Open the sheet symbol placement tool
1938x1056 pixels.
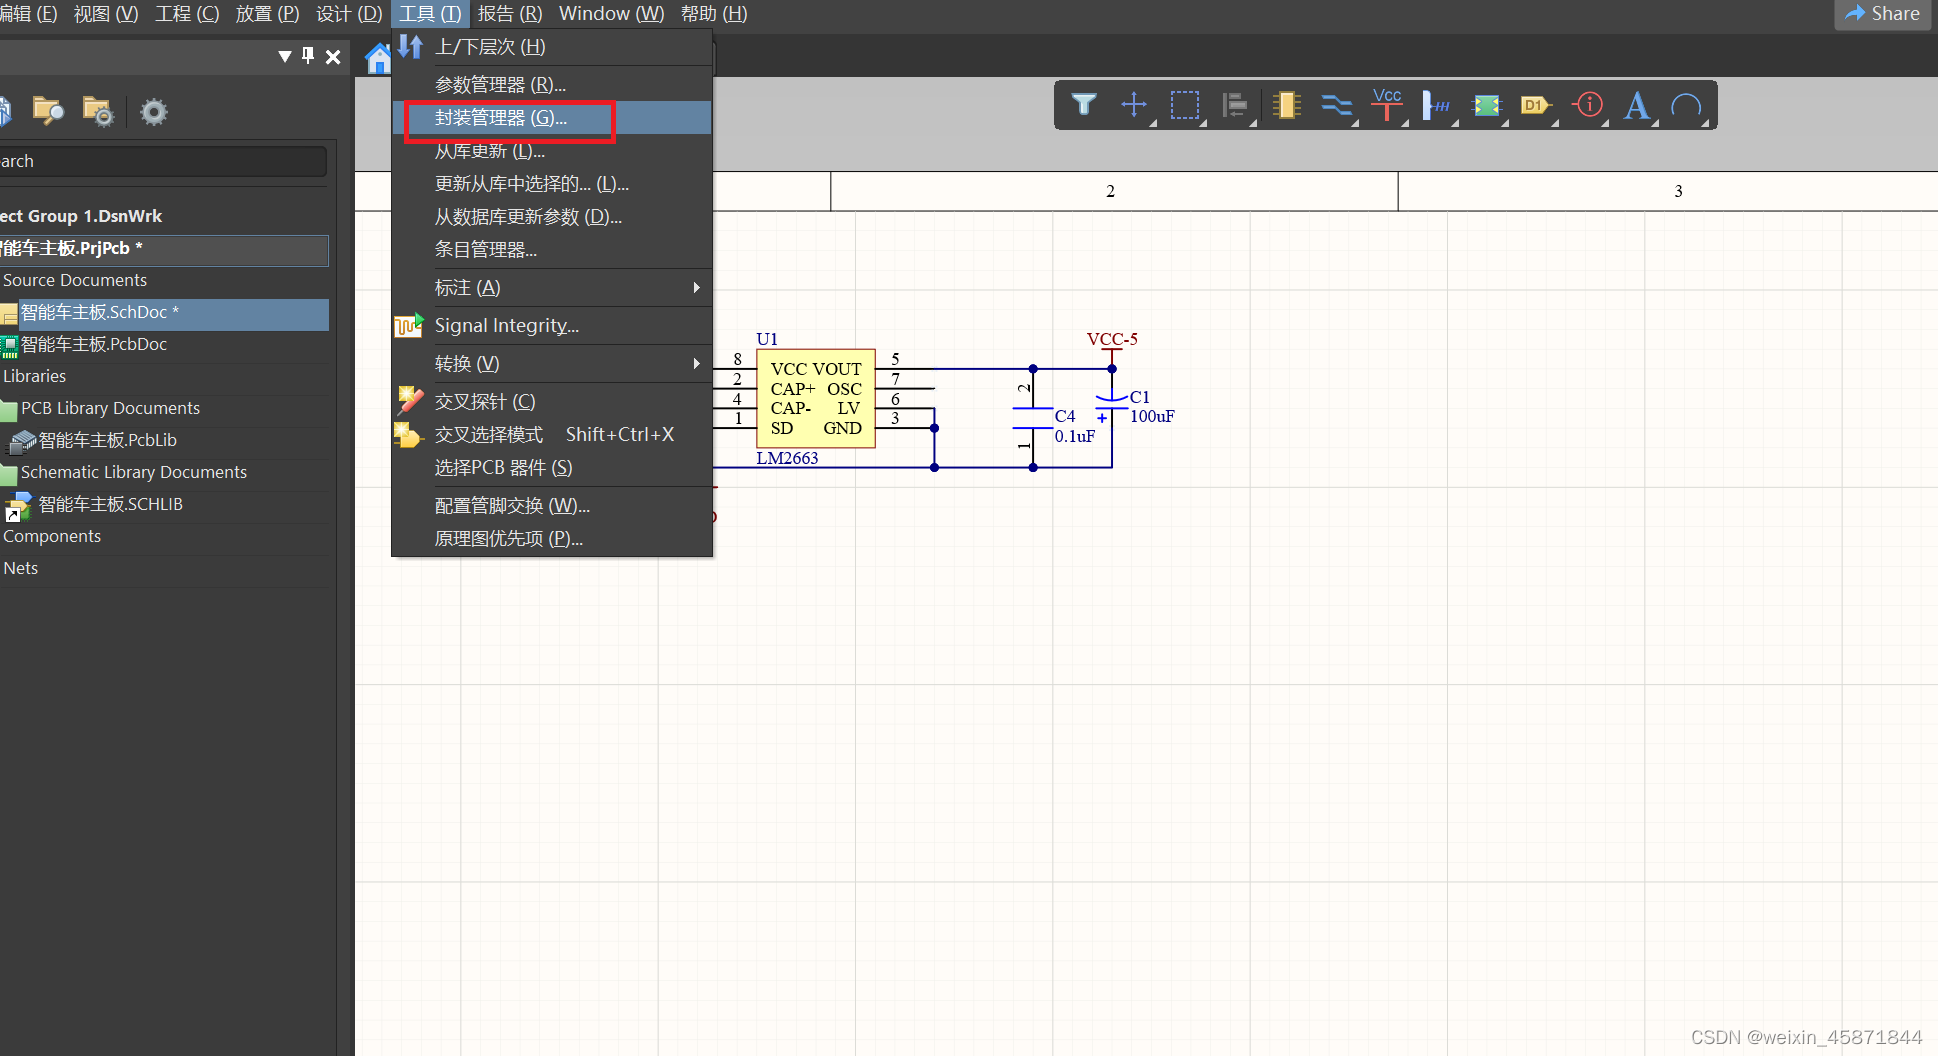click(x=1487, y=105)
